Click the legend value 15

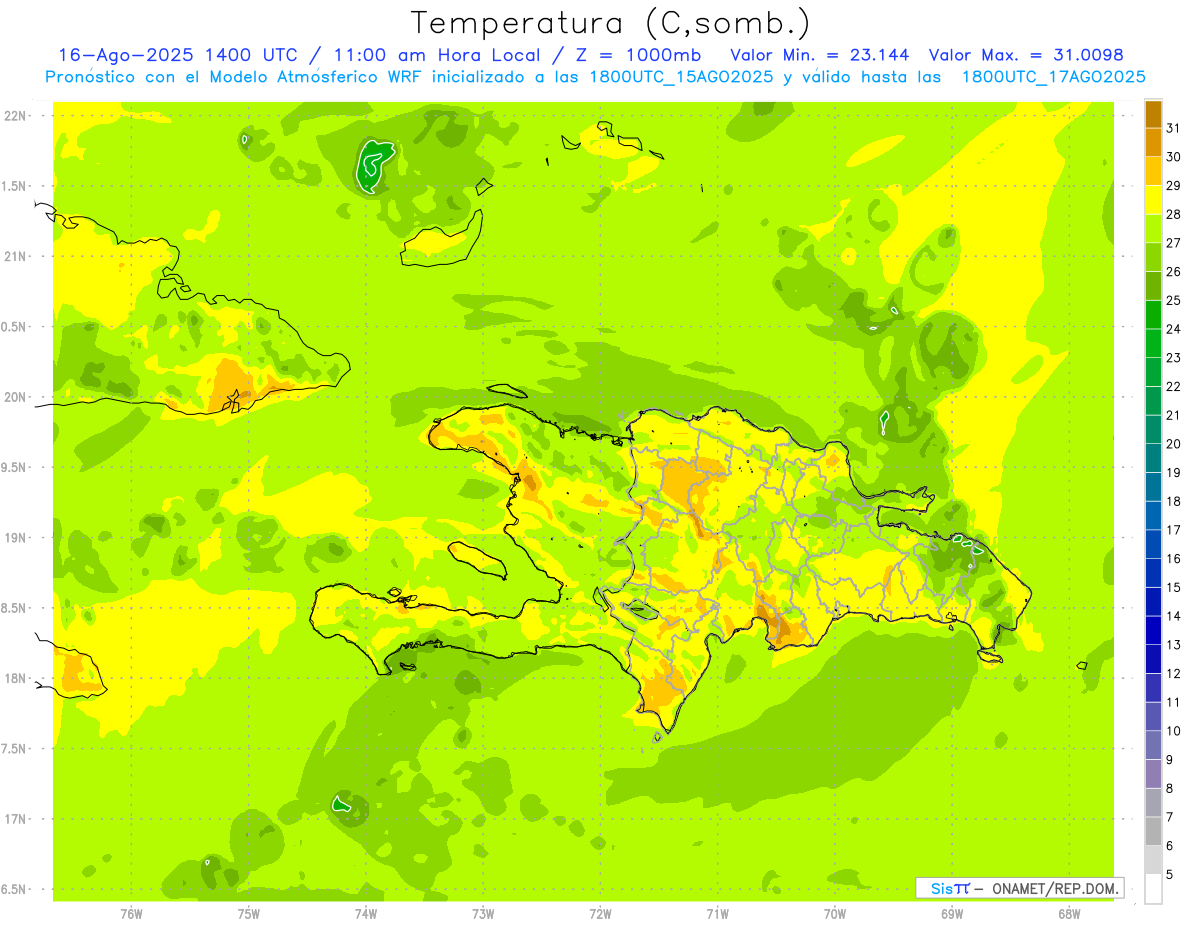coord(1174,587)
